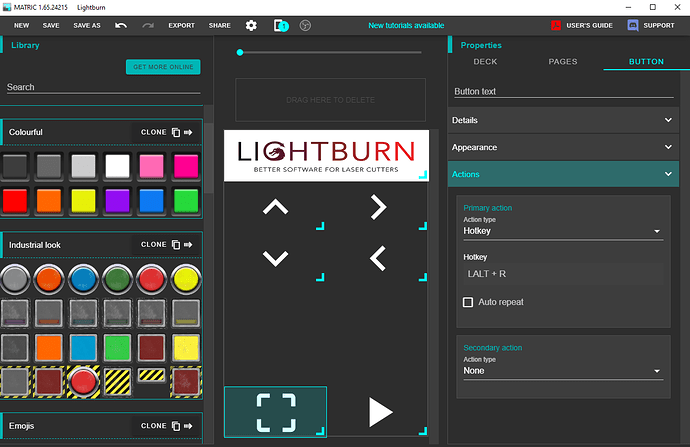This screenshot has width=690, height=447.
Task: Open the User's Guide PDF icon
Action: coord(556,26)
